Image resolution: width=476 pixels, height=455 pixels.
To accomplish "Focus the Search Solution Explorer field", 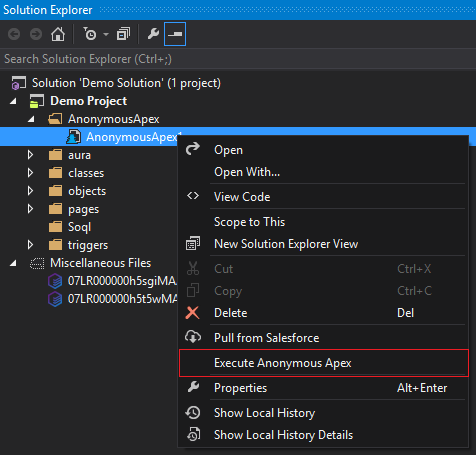I will click(x=238, y=59).
